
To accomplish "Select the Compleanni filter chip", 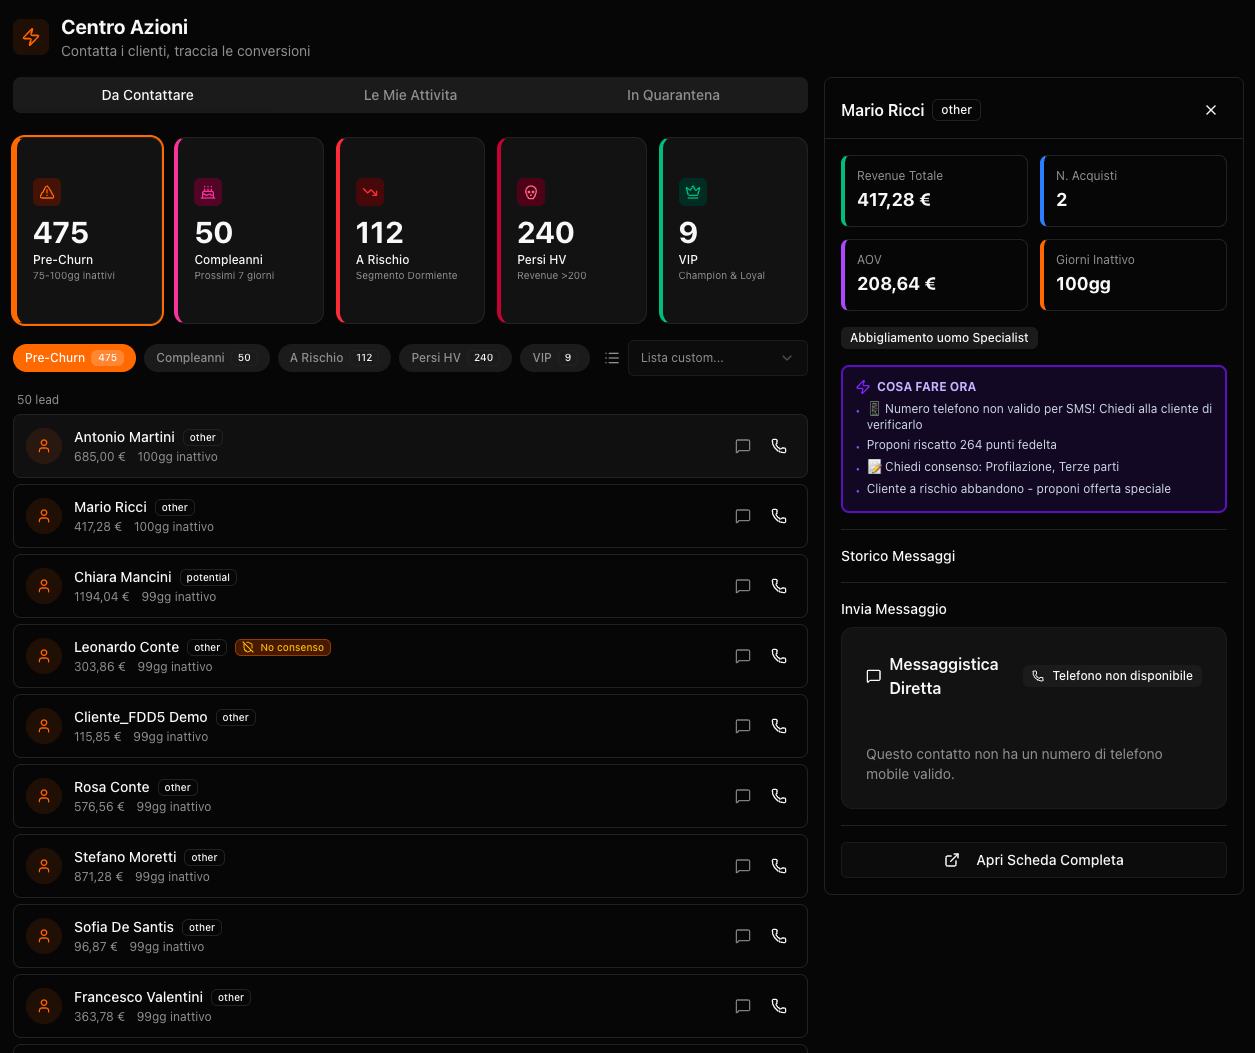I will (x=206, y=358).
